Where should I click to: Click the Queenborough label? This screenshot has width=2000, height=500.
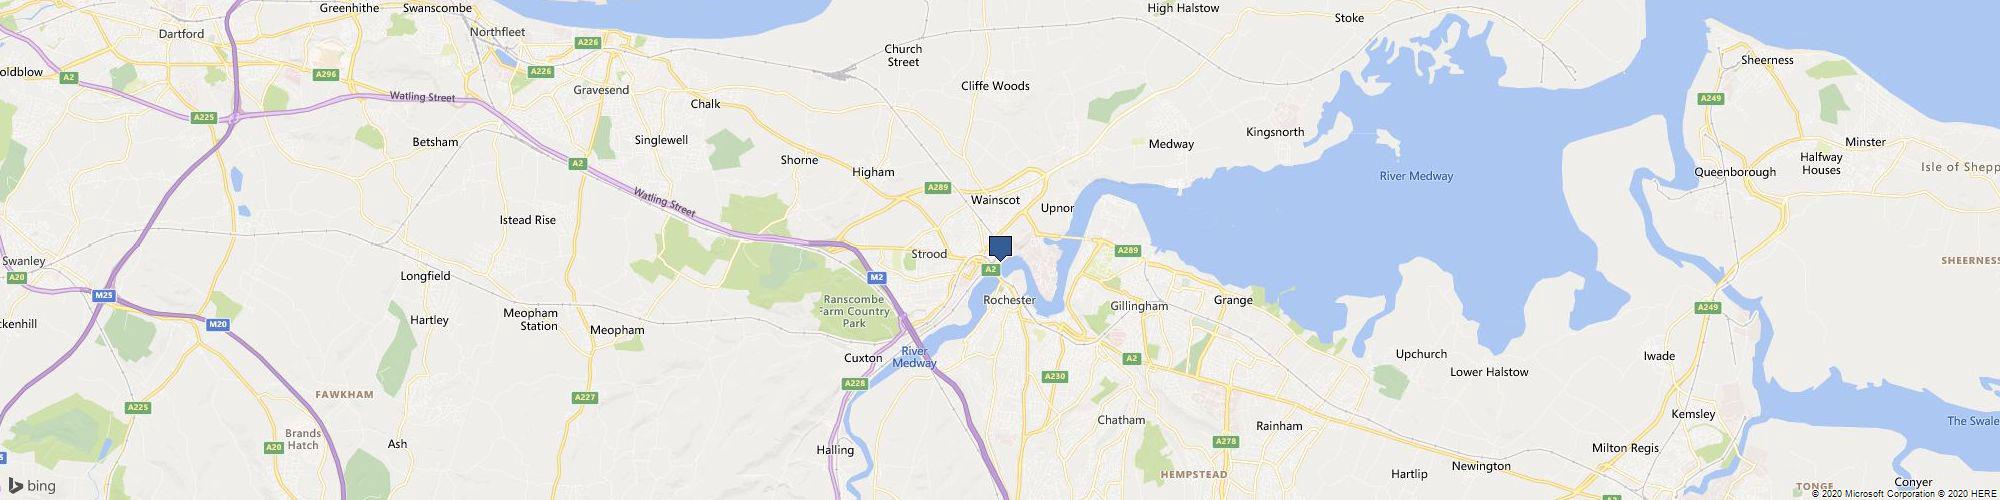1735,172
